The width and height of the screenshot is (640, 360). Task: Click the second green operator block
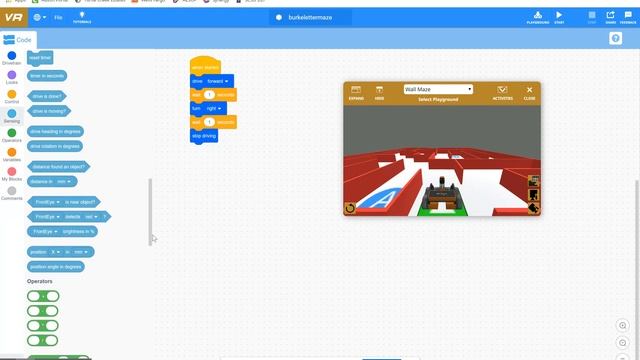point(43,311)
